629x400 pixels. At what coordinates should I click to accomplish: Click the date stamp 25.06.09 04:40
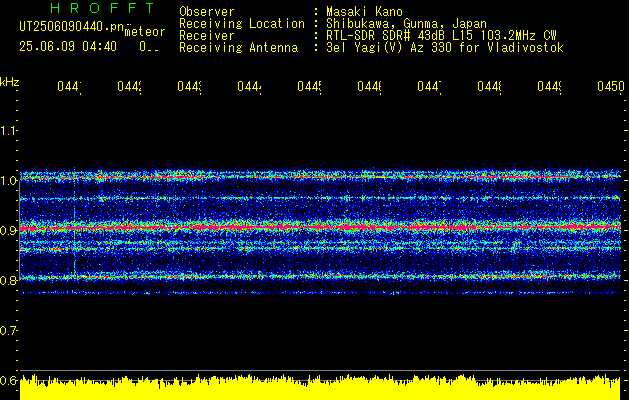click(68, 47)
